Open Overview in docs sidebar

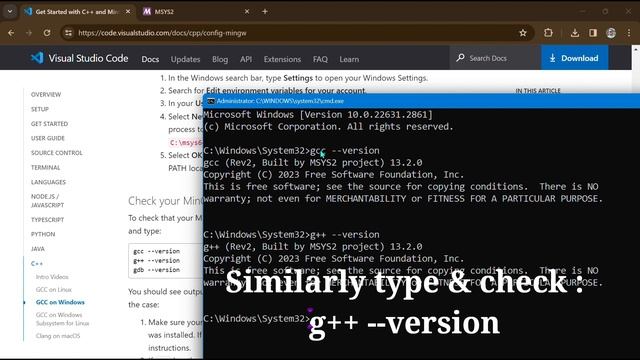click(46, 94)
